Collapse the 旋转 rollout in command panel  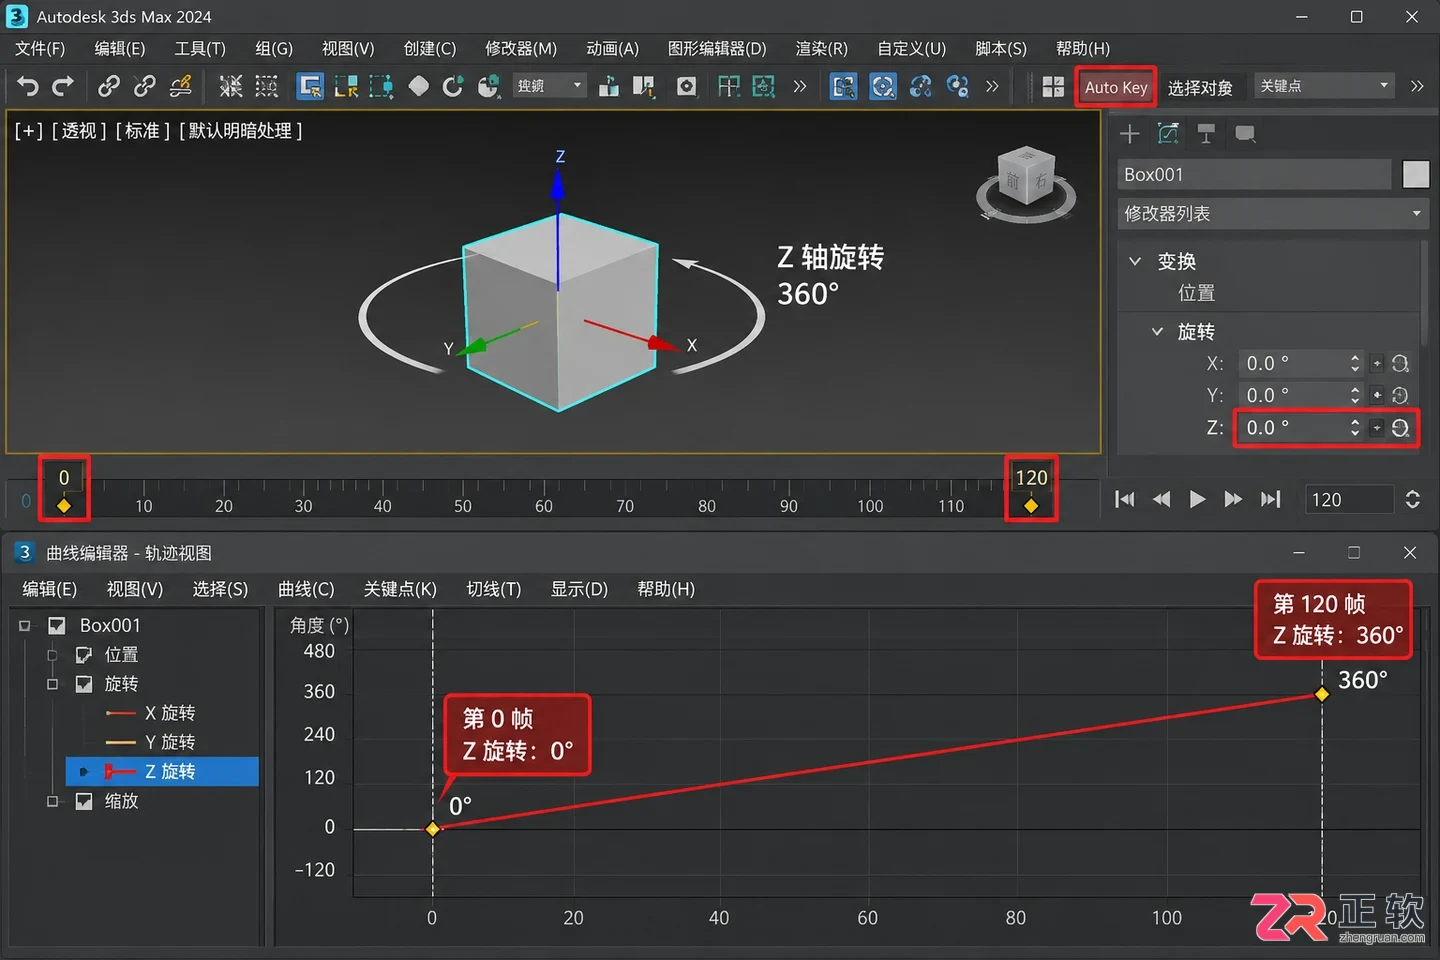pyautogui.click(x=1157, y=331)
